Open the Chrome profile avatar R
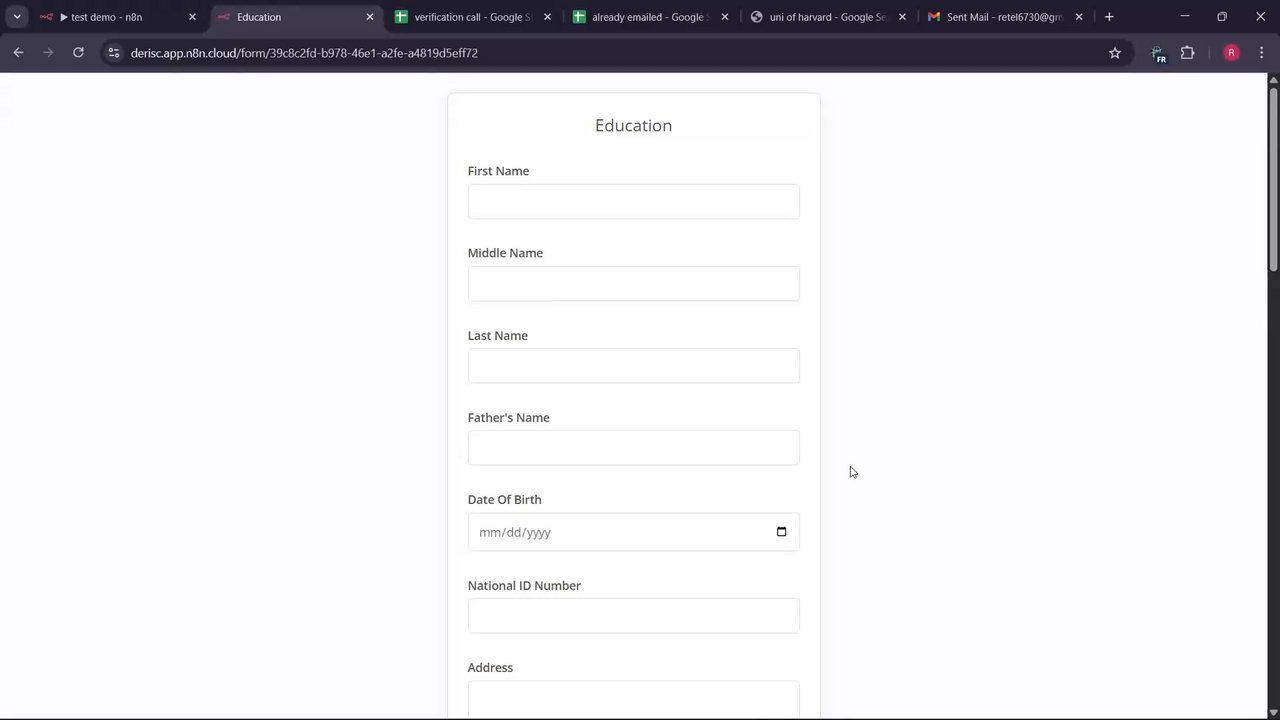This screenshot has height=720, width=1280. [1231, 53]
